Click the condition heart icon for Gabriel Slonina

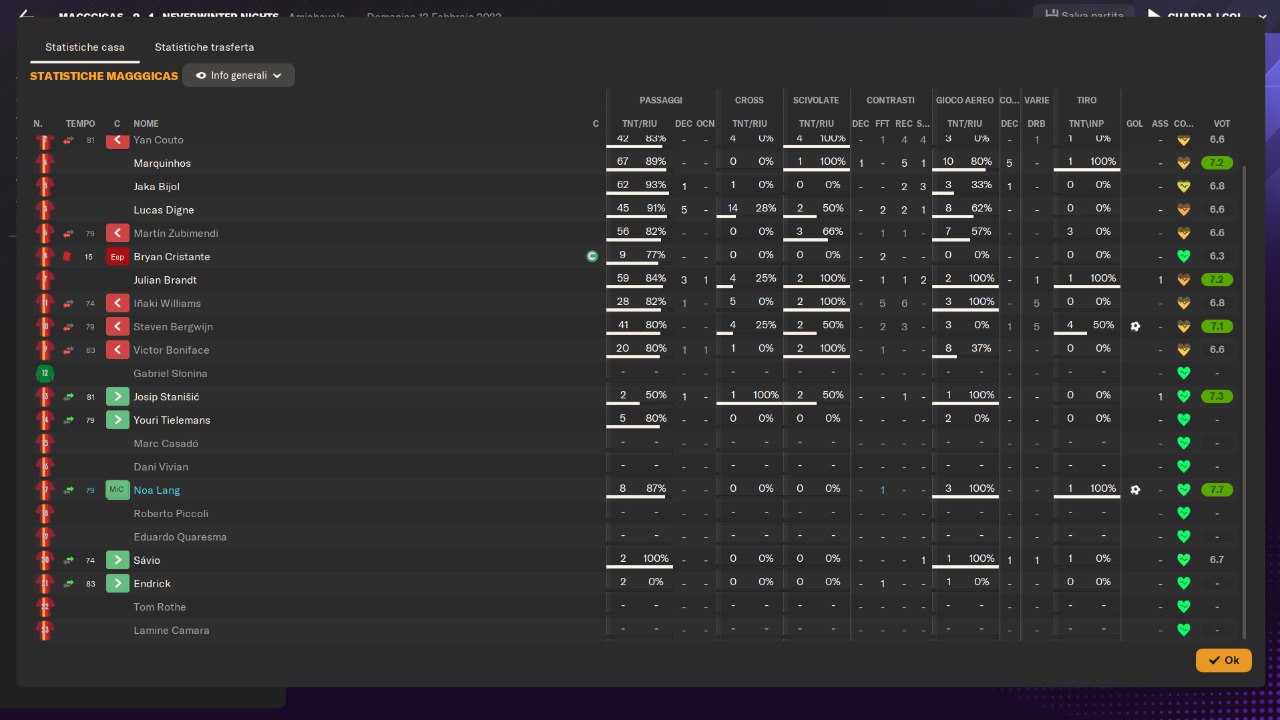(x=1184, y=374)
